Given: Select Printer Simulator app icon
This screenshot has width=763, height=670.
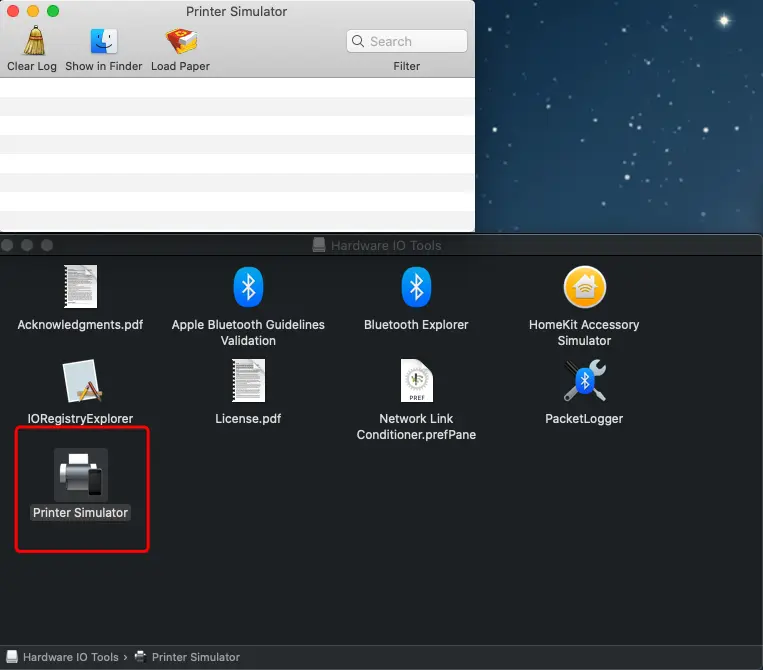Looking at the screenshot, I should click(81, 474).
